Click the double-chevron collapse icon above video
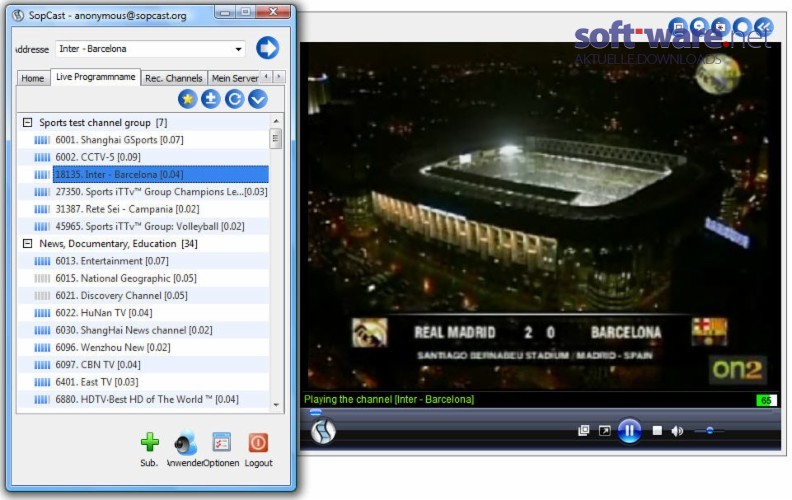Viewport: 792px width, 500px height. [764, 26]
